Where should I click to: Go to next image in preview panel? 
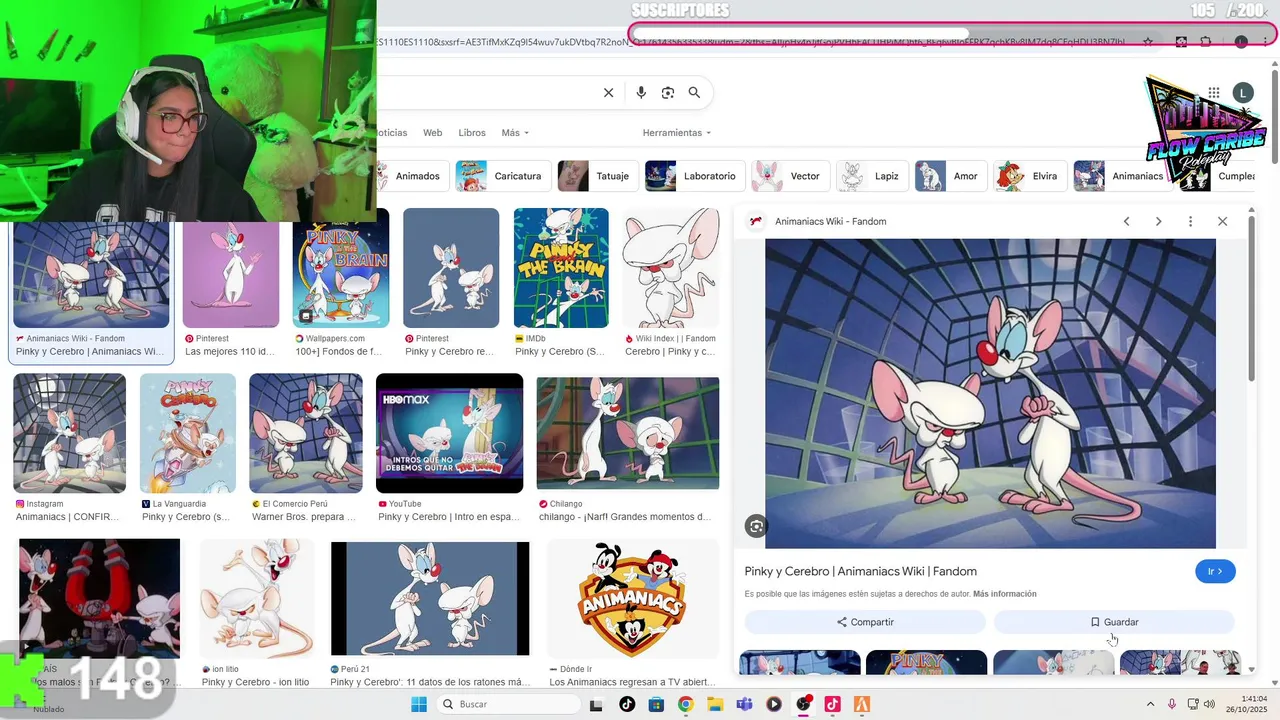click(x=1158, y=221)
